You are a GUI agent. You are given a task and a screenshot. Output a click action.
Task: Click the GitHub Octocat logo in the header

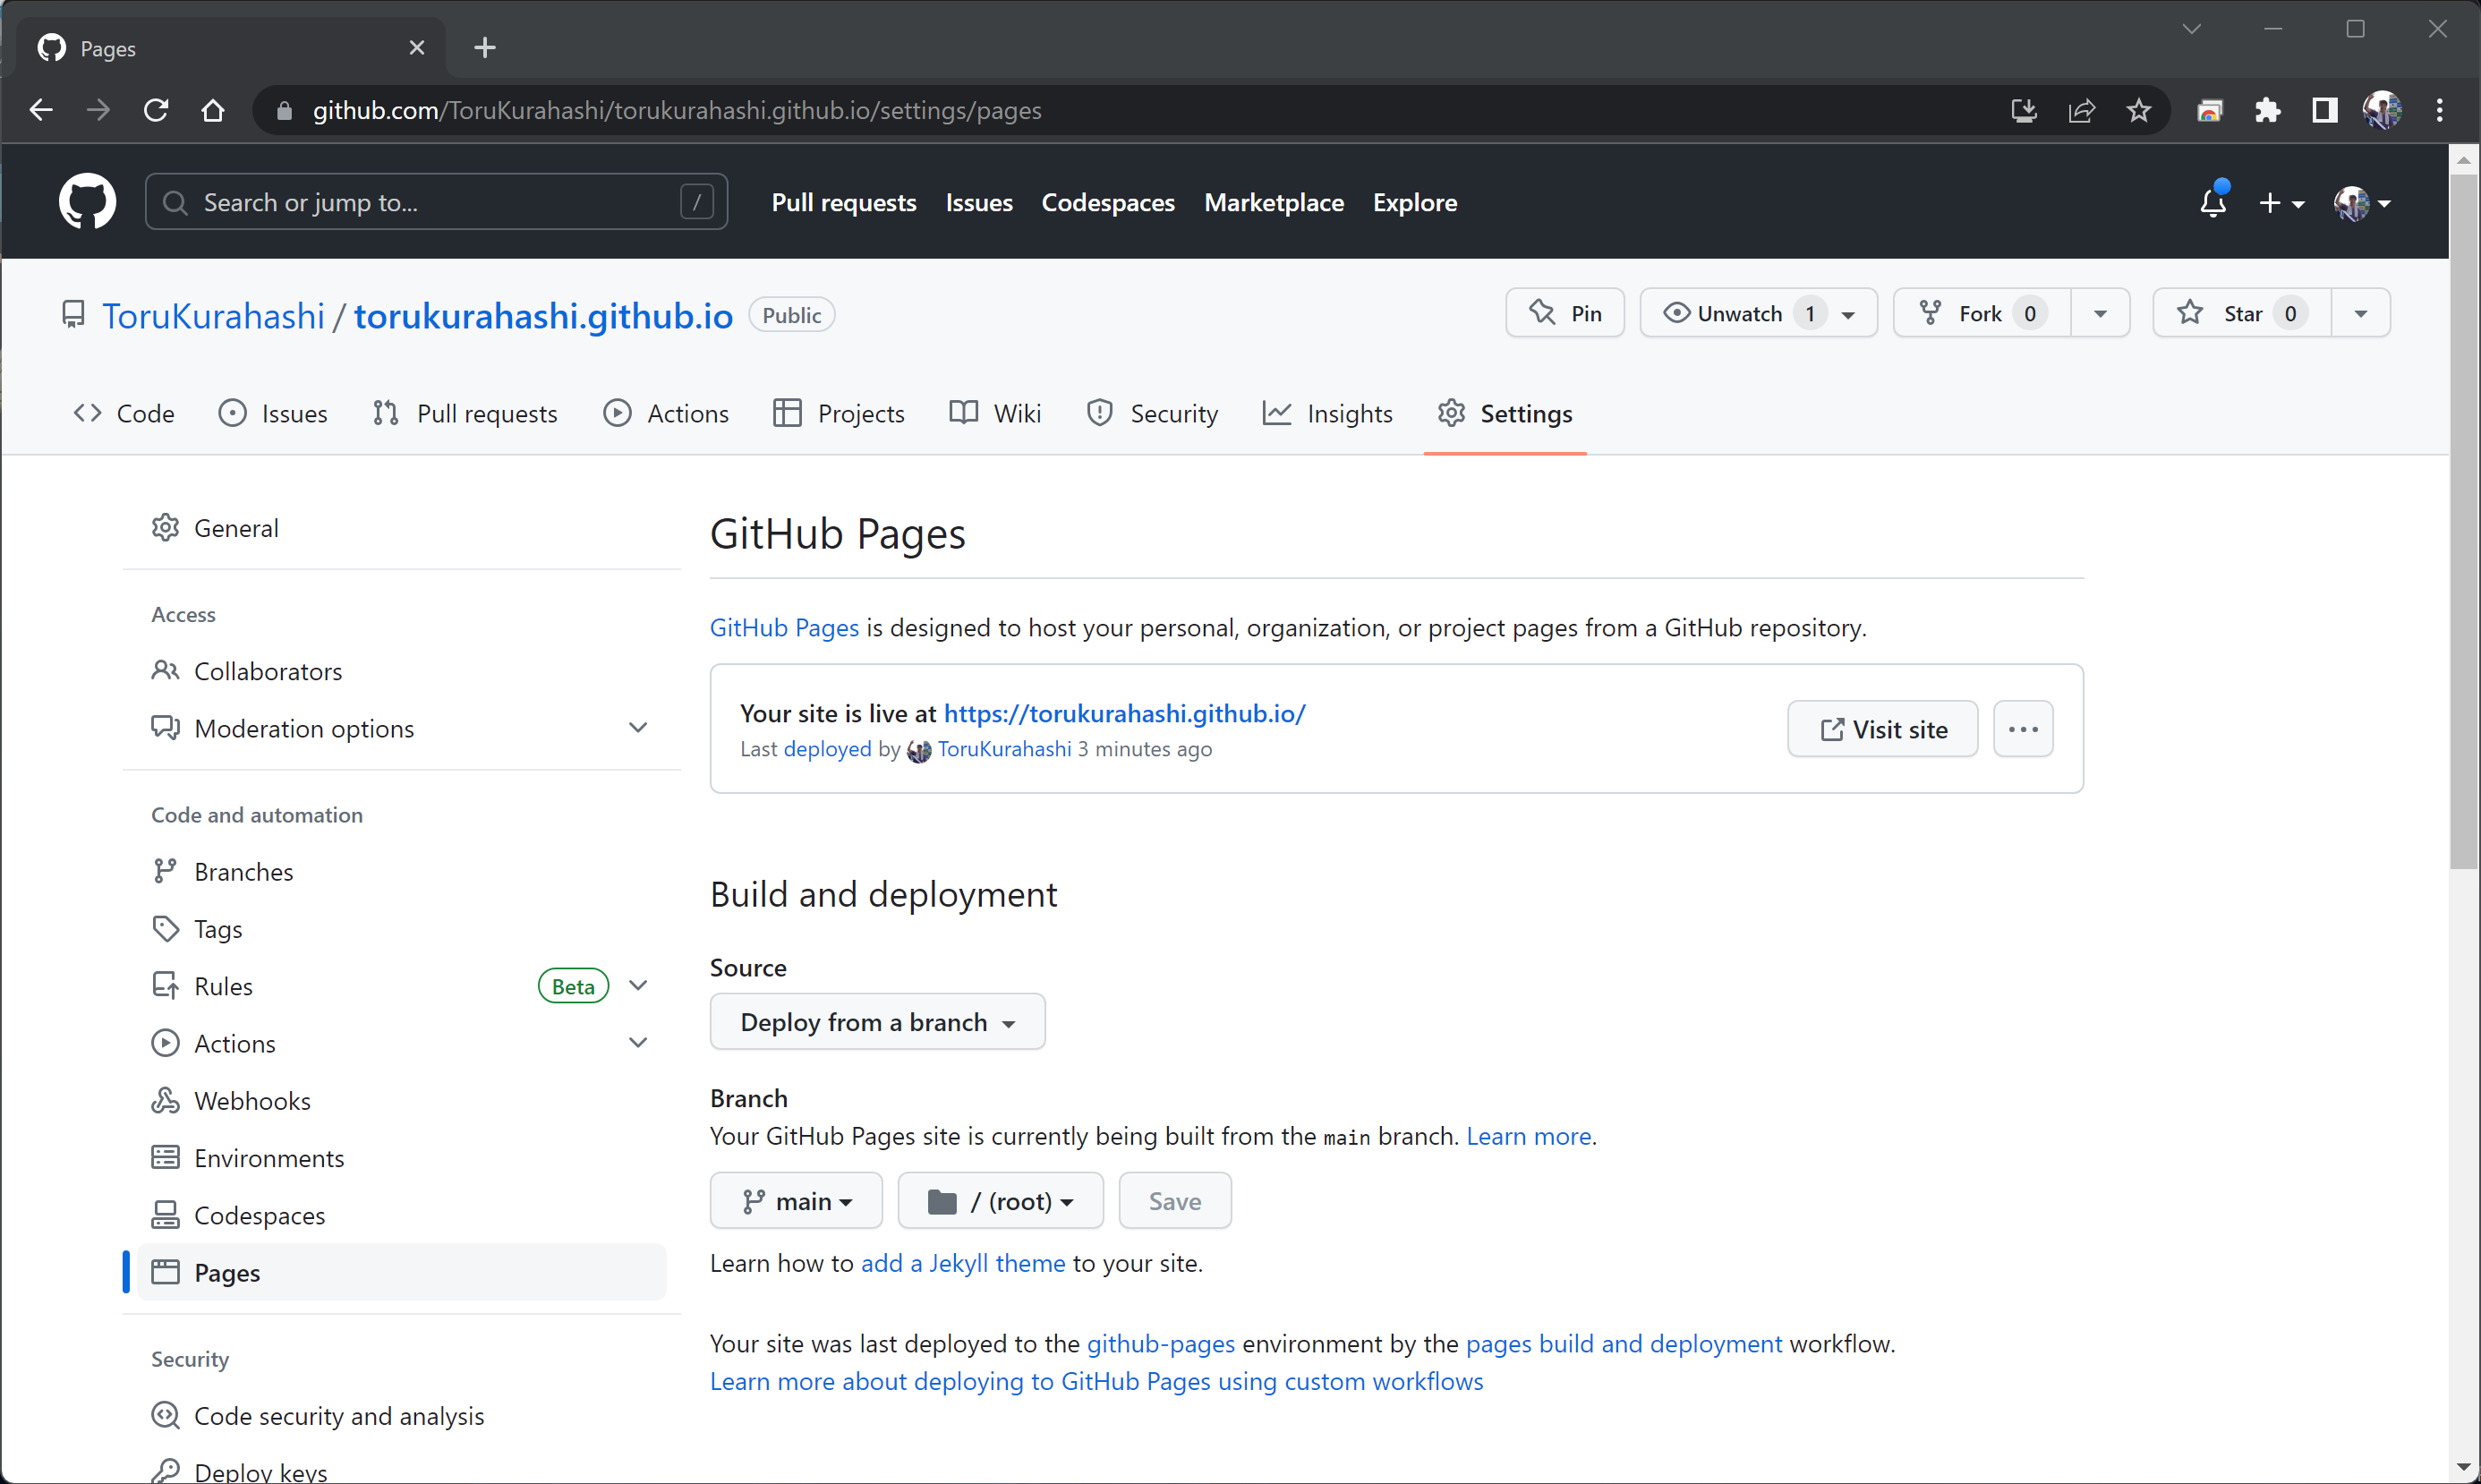point(87,201)
